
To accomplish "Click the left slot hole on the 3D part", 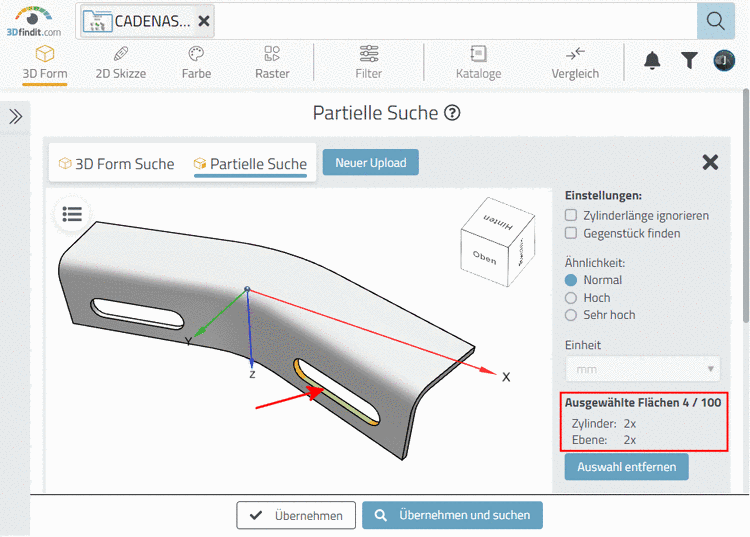I will [x=137, y=314].
